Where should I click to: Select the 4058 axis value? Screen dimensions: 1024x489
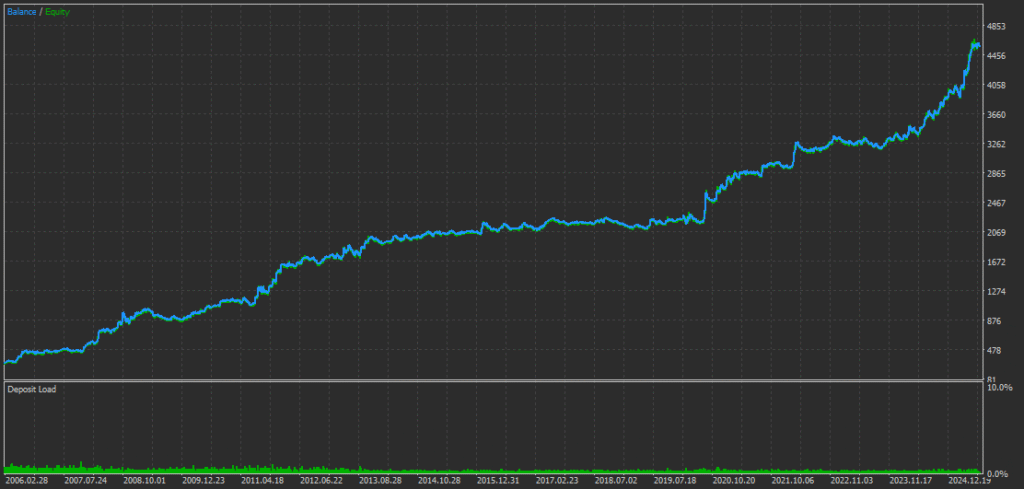coord(996,85)
